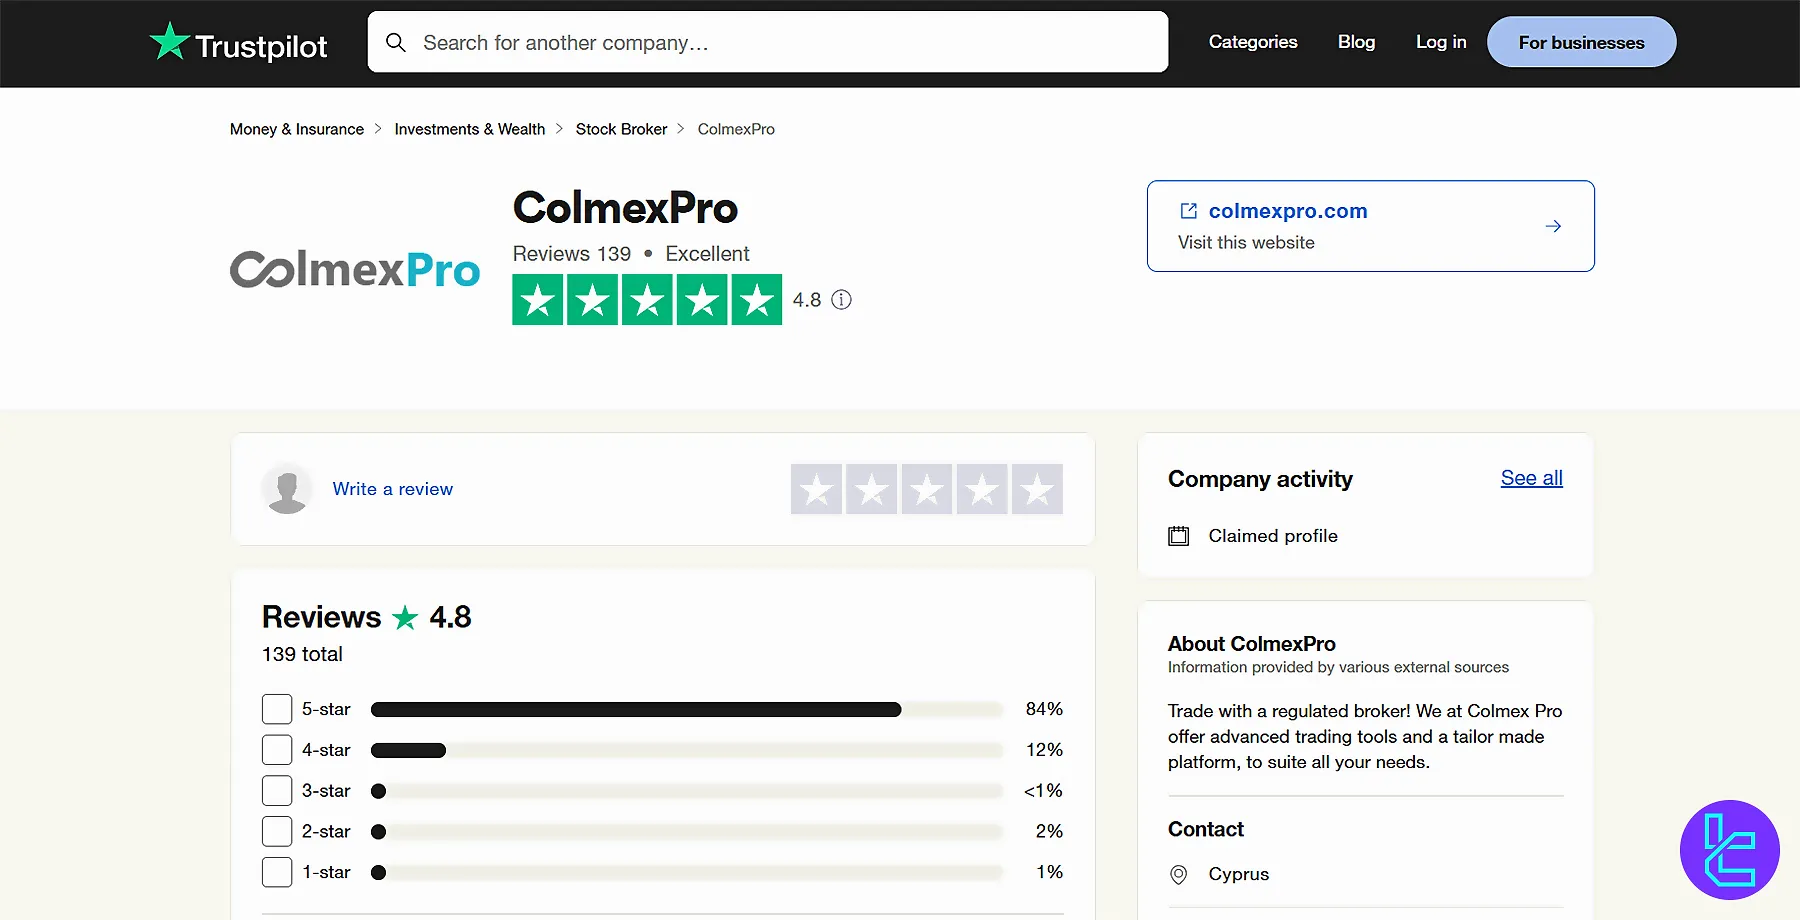Click the 4-star 12% rating bar
The image size is (1800, 920).
coord(686,750)
